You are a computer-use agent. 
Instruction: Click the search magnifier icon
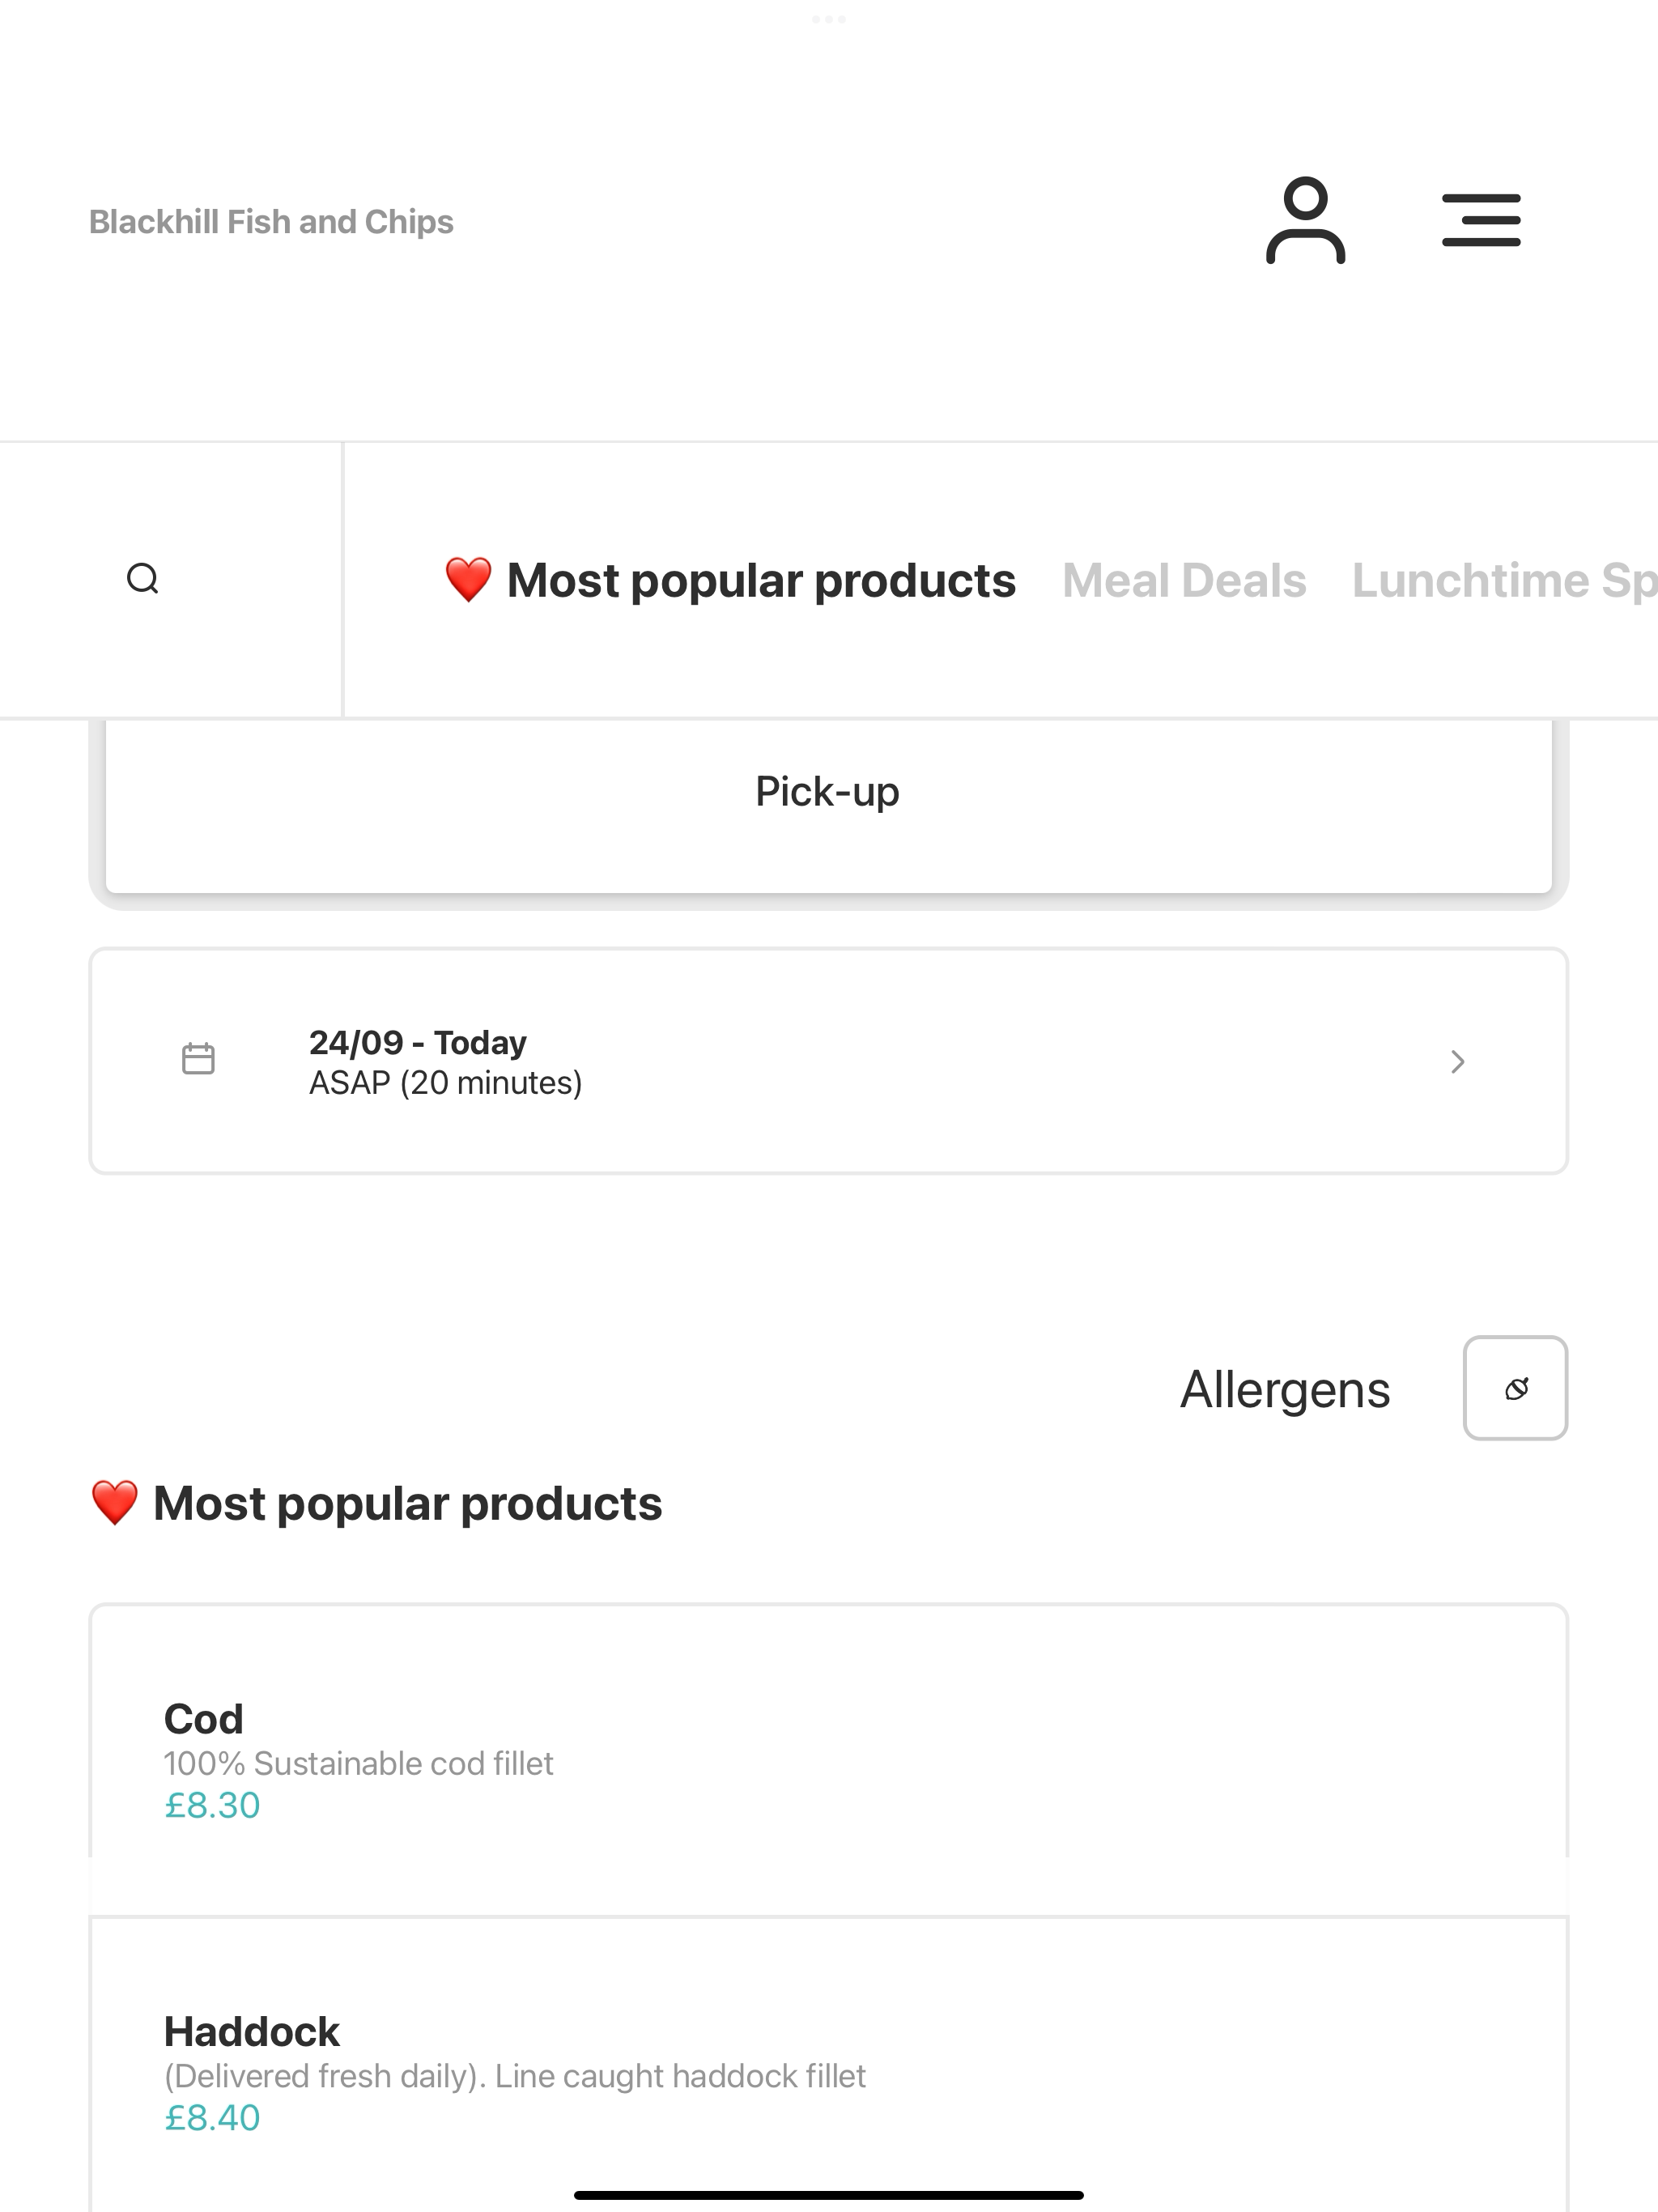click(x=143, y=579)
